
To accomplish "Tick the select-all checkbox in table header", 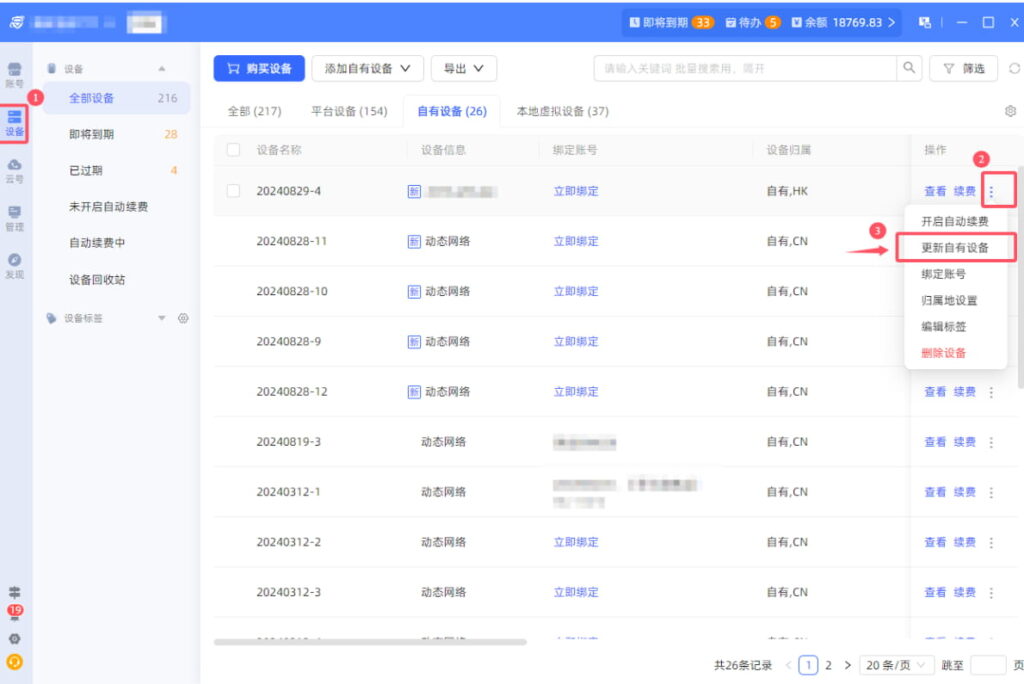I will (x=233, y=150).
